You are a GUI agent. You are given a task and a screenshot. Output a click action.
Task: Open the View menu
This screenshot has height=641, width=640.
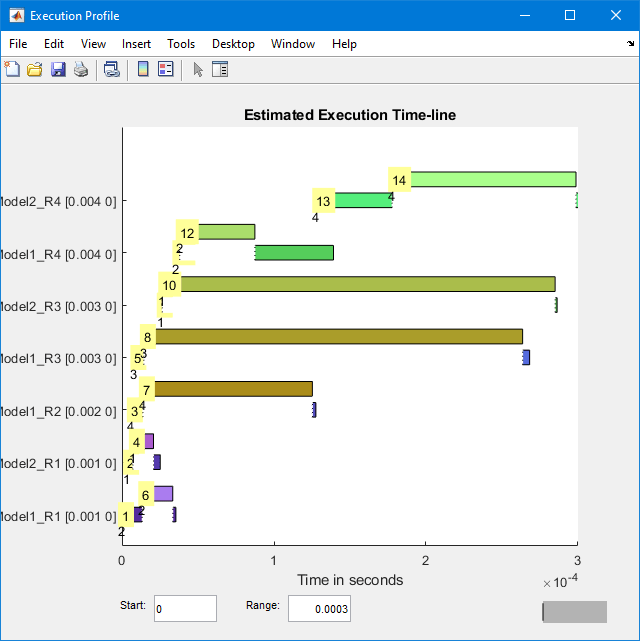[93, 44]
